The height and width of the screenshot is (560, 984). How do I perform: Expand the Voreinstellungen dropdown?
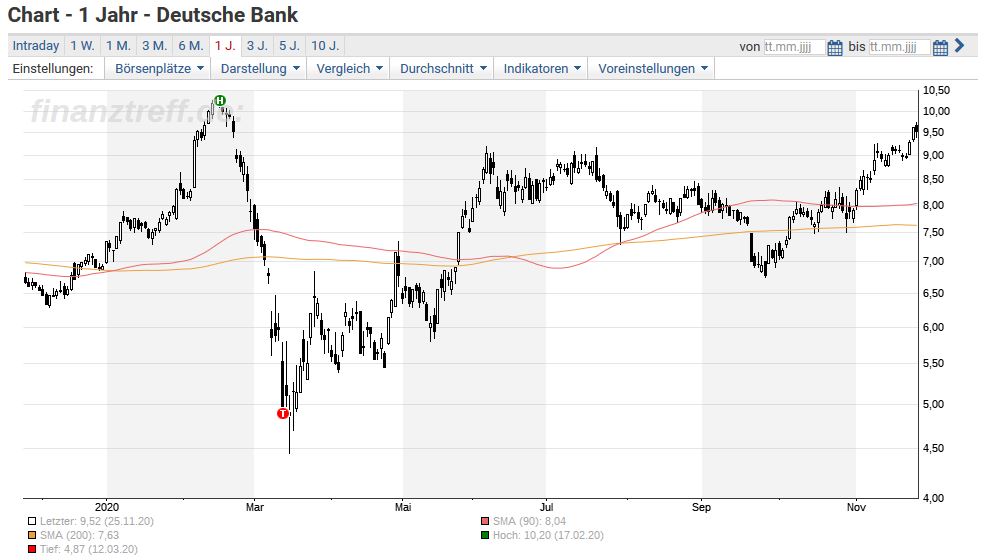[x=653, y=68]
